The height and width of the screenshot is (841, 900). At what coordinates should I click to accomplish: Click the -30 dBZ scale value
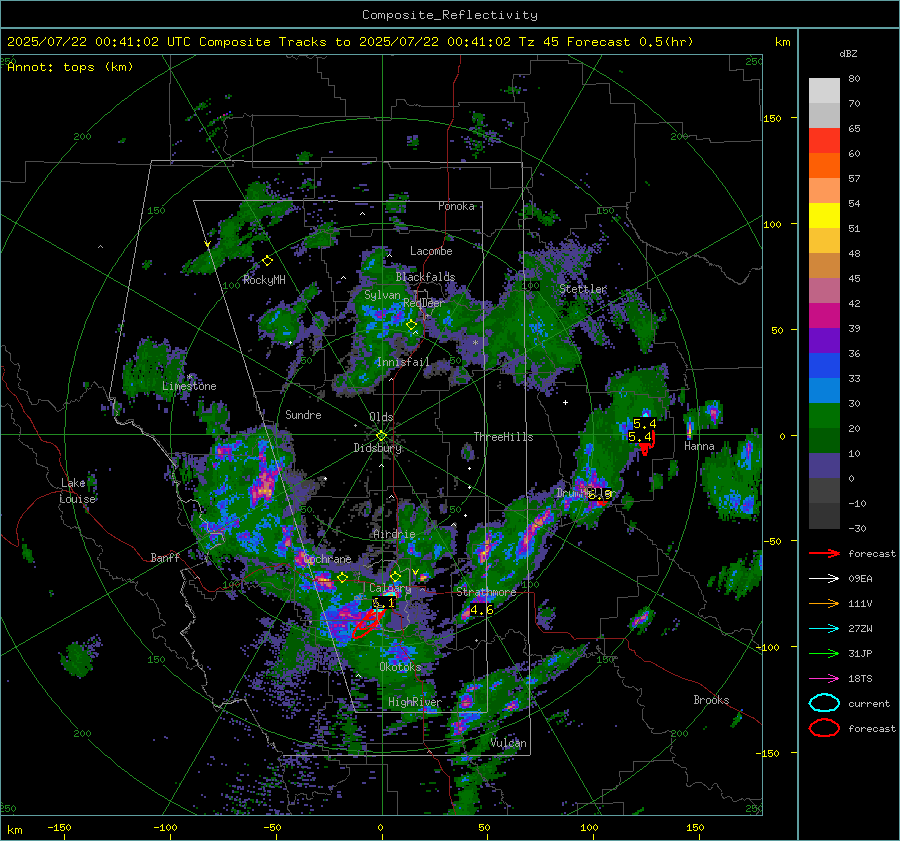pyautogui.click(x=857, y=528)
